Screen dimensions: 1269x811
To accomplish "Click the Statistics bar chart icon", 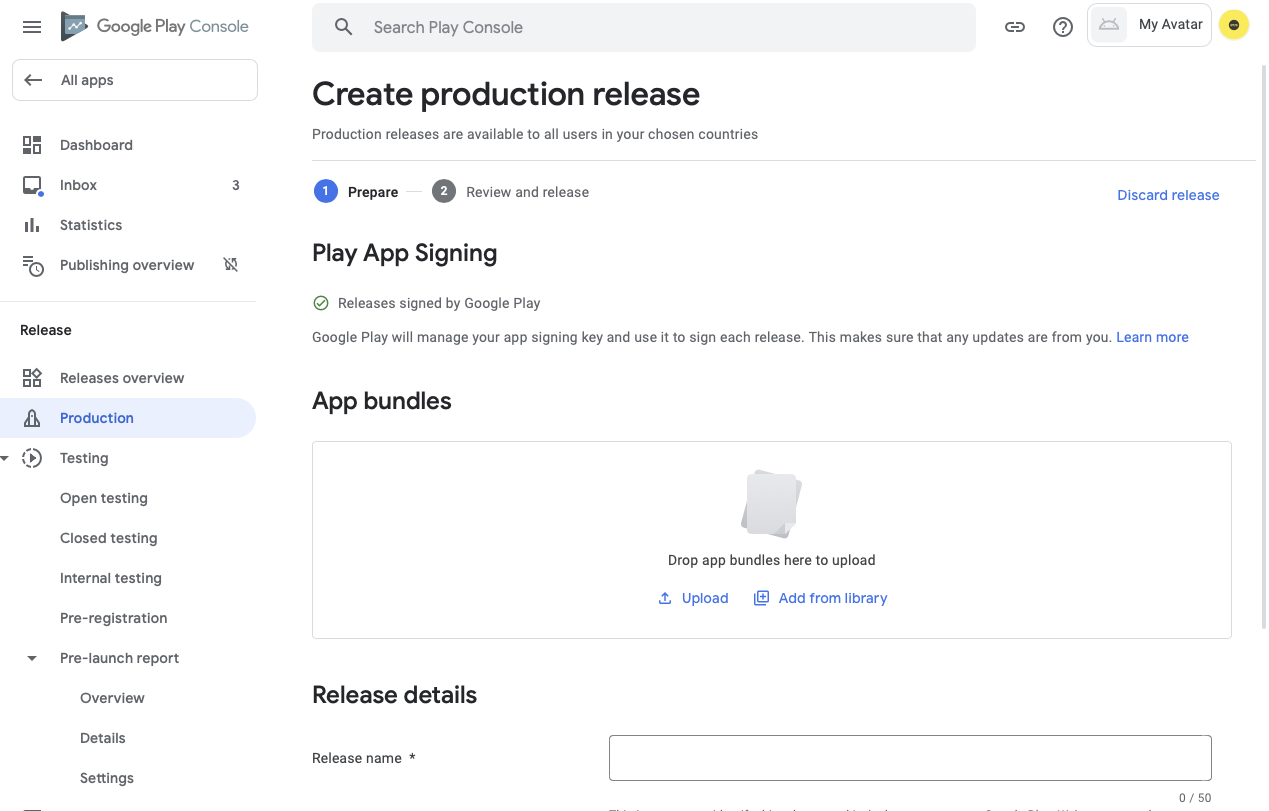I will tap(32, 225).
